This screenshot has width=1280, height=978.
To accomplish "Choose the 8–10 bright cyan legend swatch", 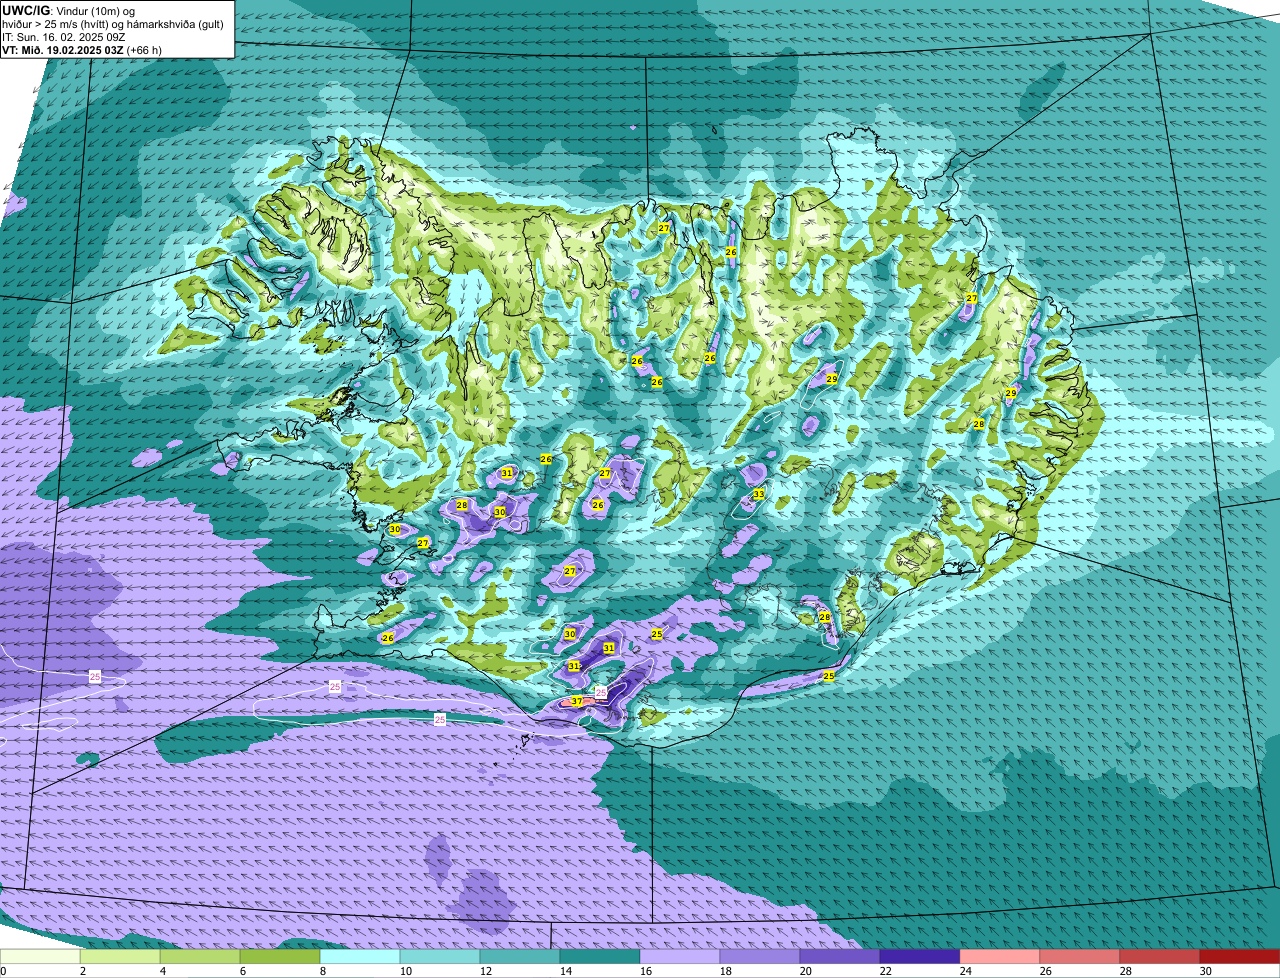I will pyautogui.click(x=360, y=957).
